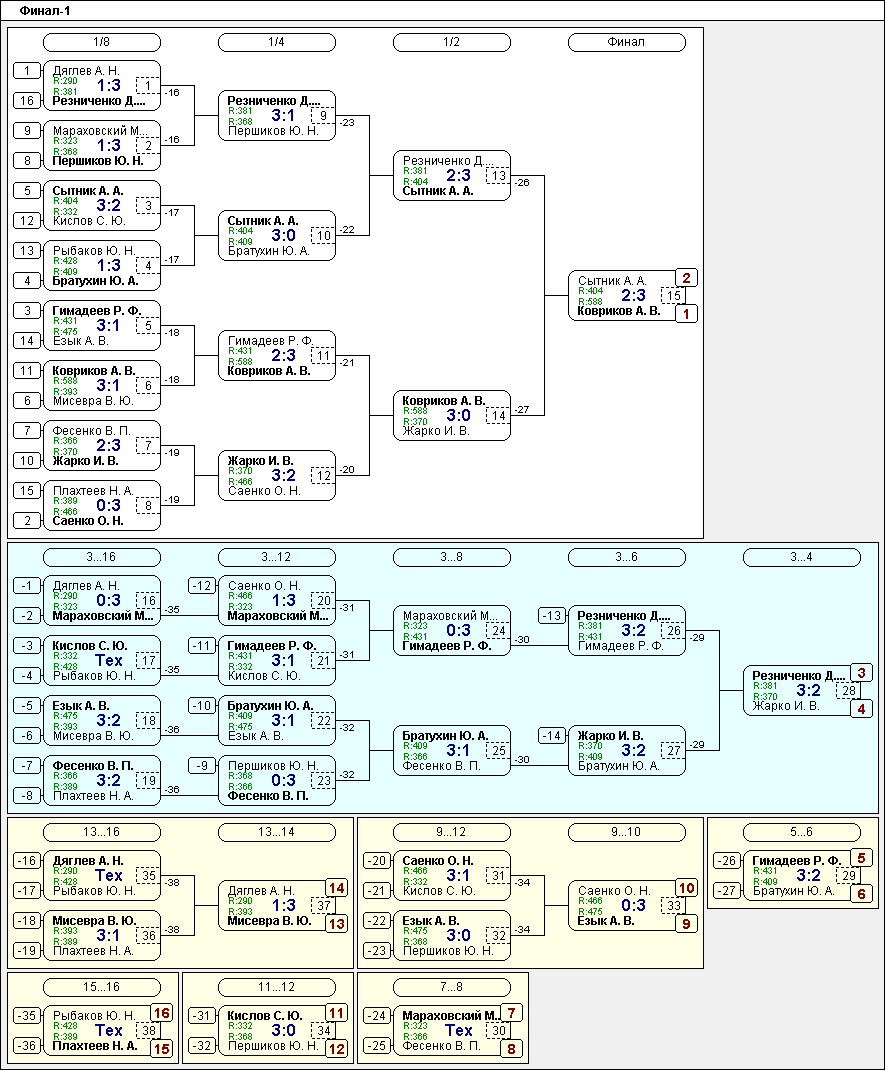This screenshot has width=887, height=1071.
Task: Select match Сытник vs Кислов 3:2
Action: coord(102,206)
